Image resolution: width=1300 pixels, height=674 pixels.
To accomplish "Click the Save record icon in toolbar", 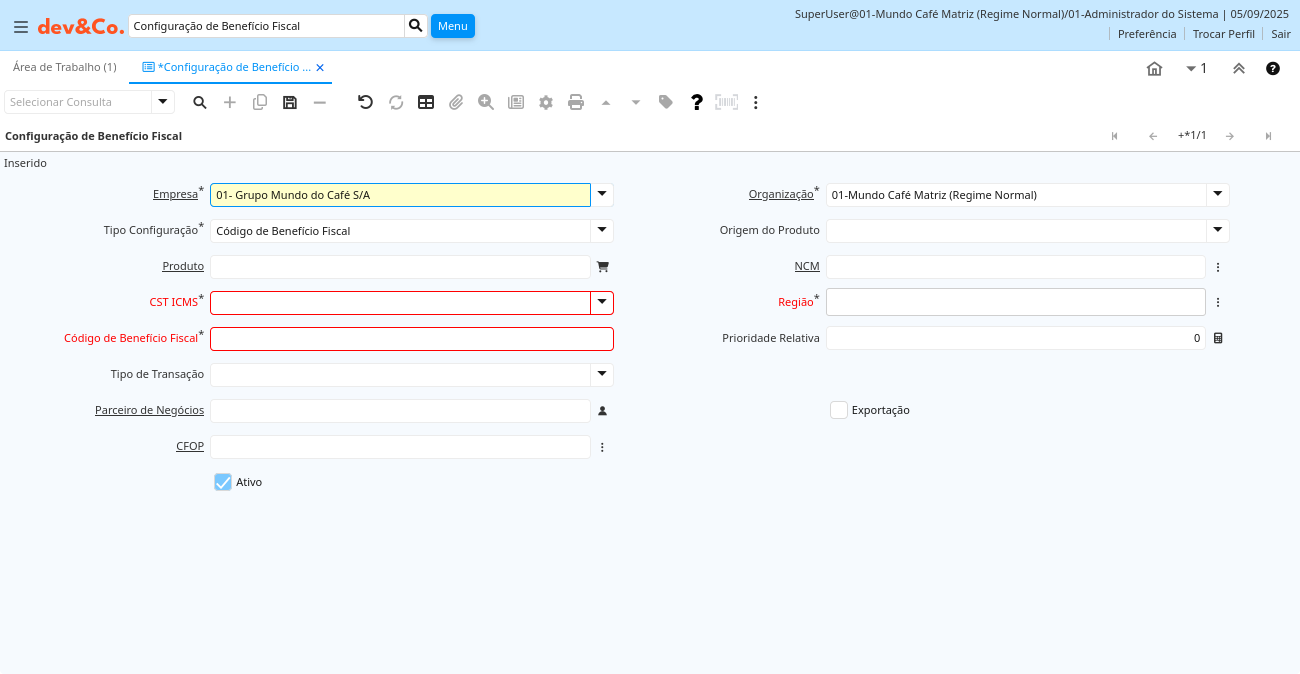I will click(x=290, y=102).
